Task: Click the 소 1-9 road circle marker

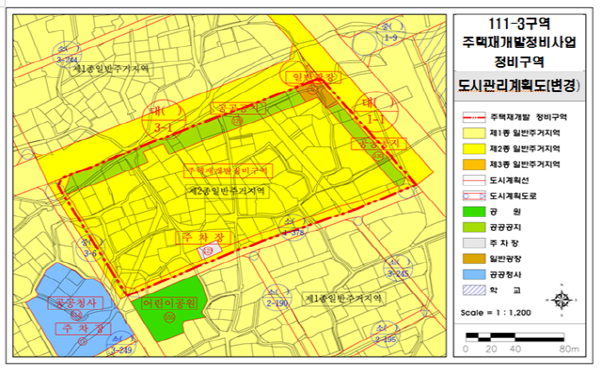Action: click(391, 32)
